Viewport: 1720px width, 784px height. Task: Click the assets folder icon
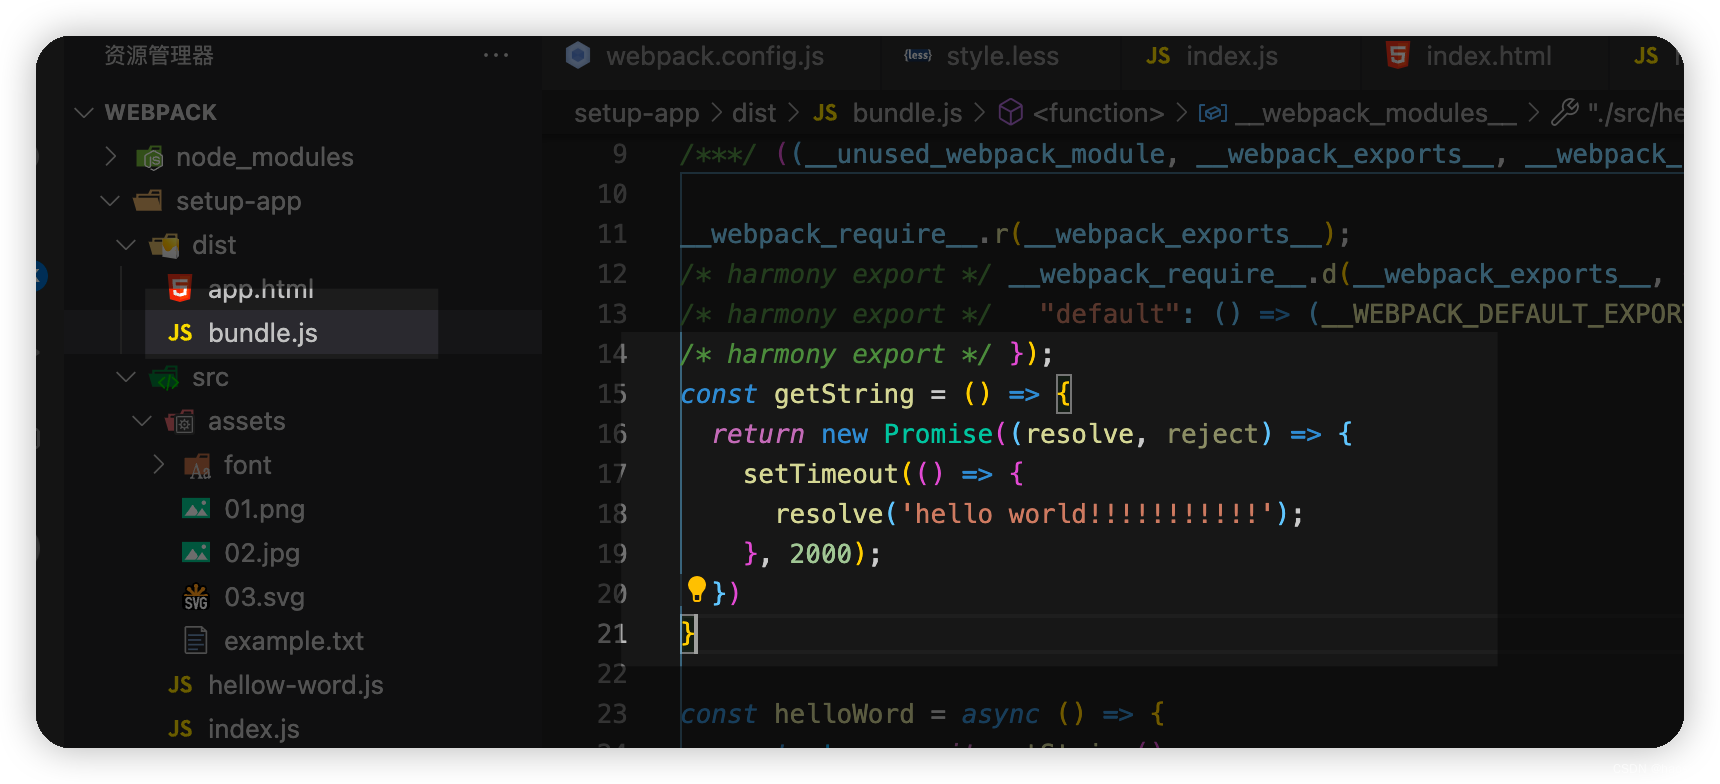click(x=181, y=422)
